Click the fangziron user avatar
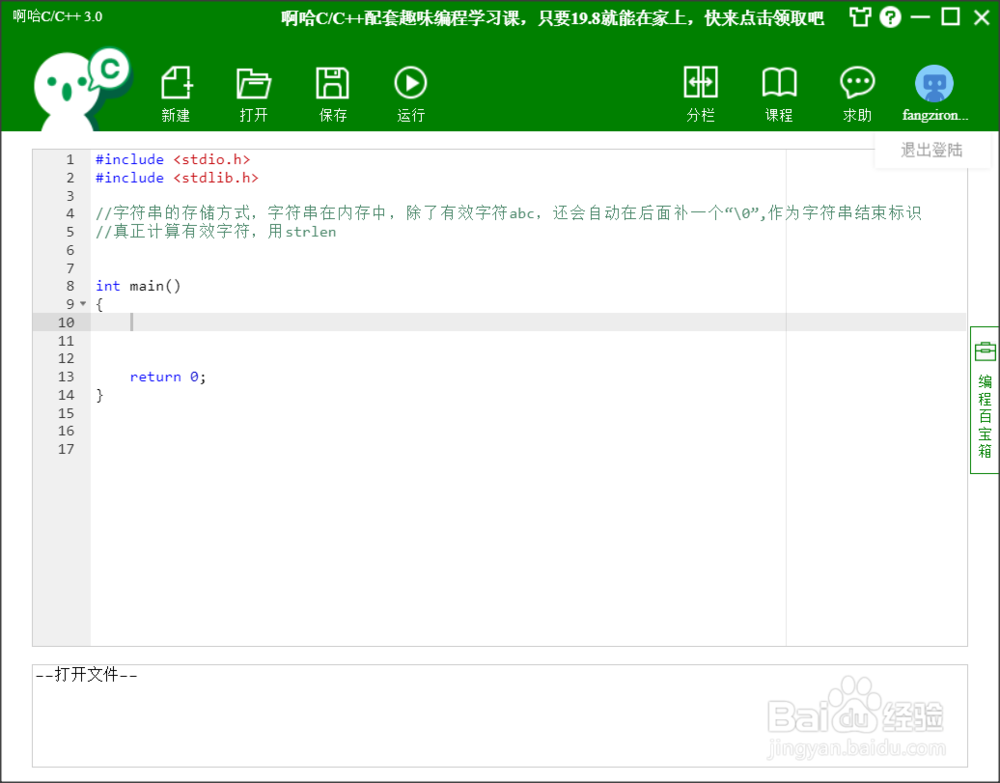The height and width of the screenshot is (783, 1000). point(933,85)
